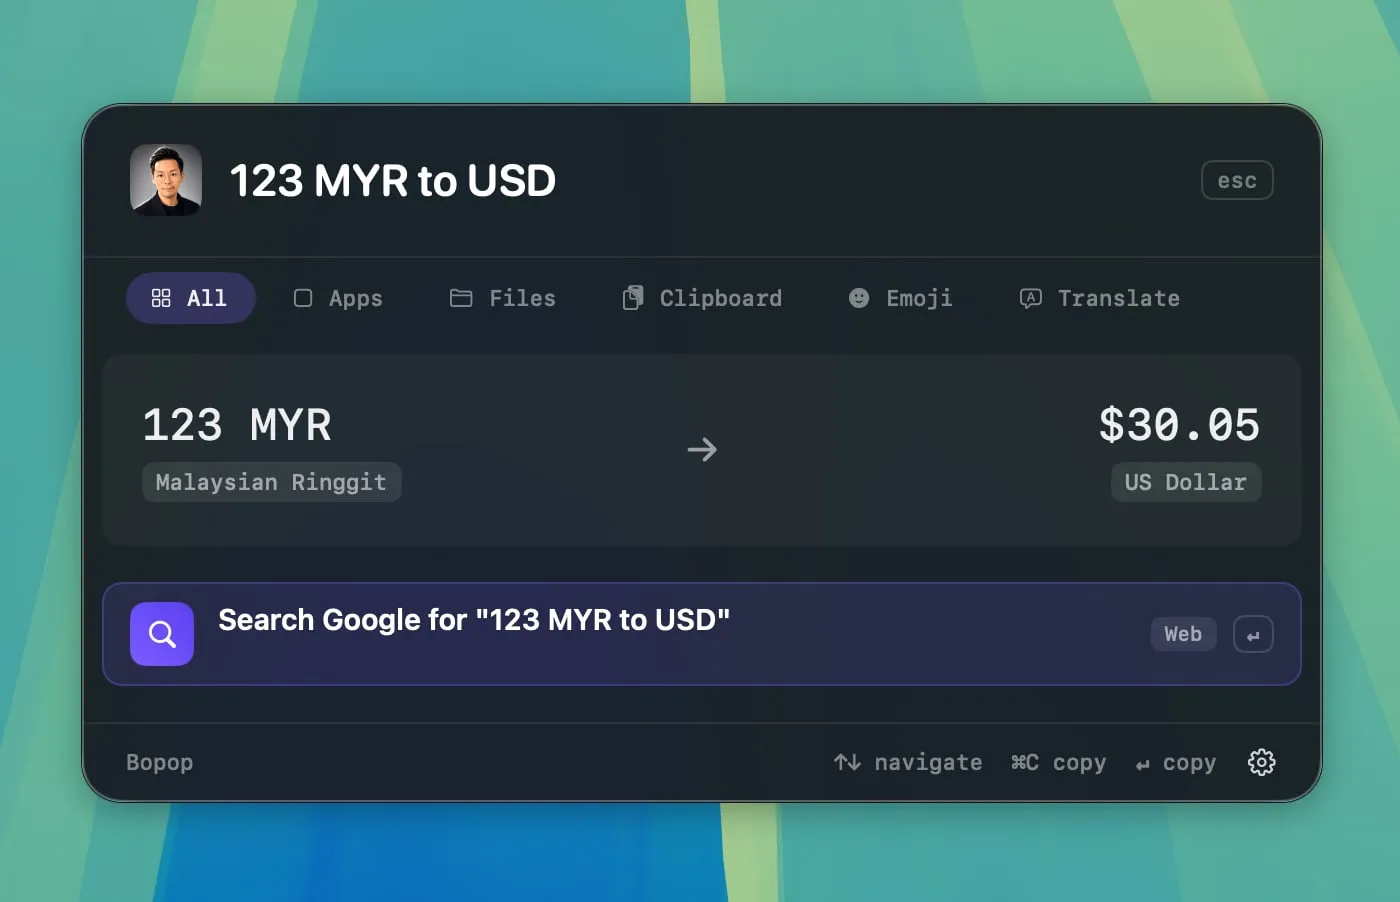Image resolution: width=1400 pixels, height=902 pixels.
Task: Go to the Translate tab
Action: click(x=1100, y=298)
